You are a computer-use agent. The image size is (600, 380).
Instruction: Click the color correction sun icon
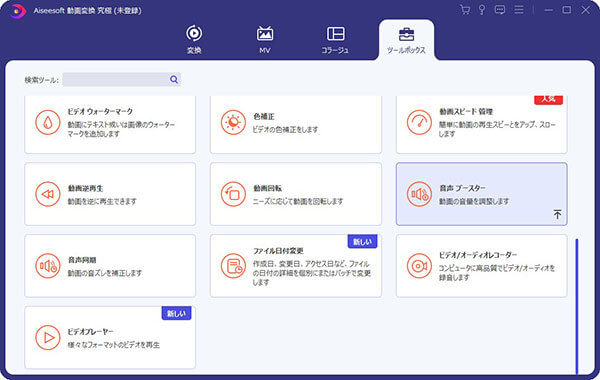(233, 122)
